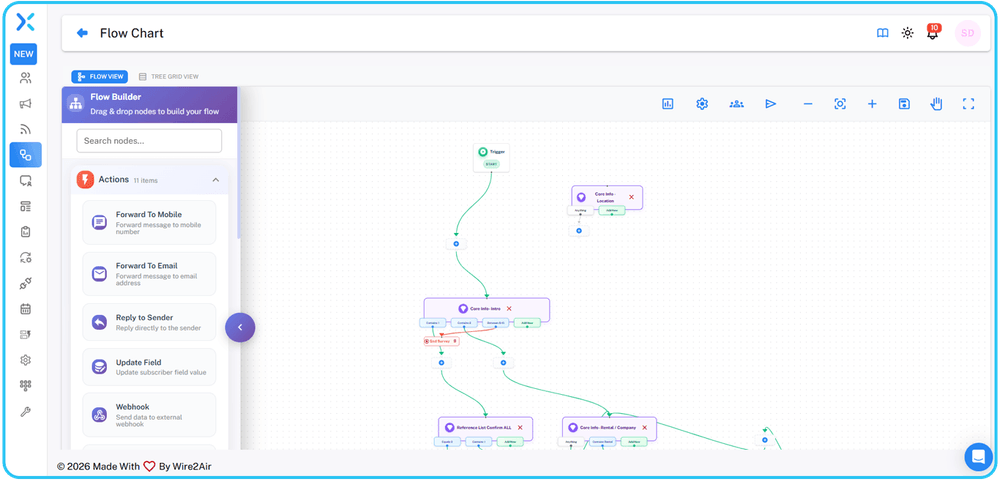Switch to Tree Grid View tab
Screen dimensions: 1000x480
point(169,76)
